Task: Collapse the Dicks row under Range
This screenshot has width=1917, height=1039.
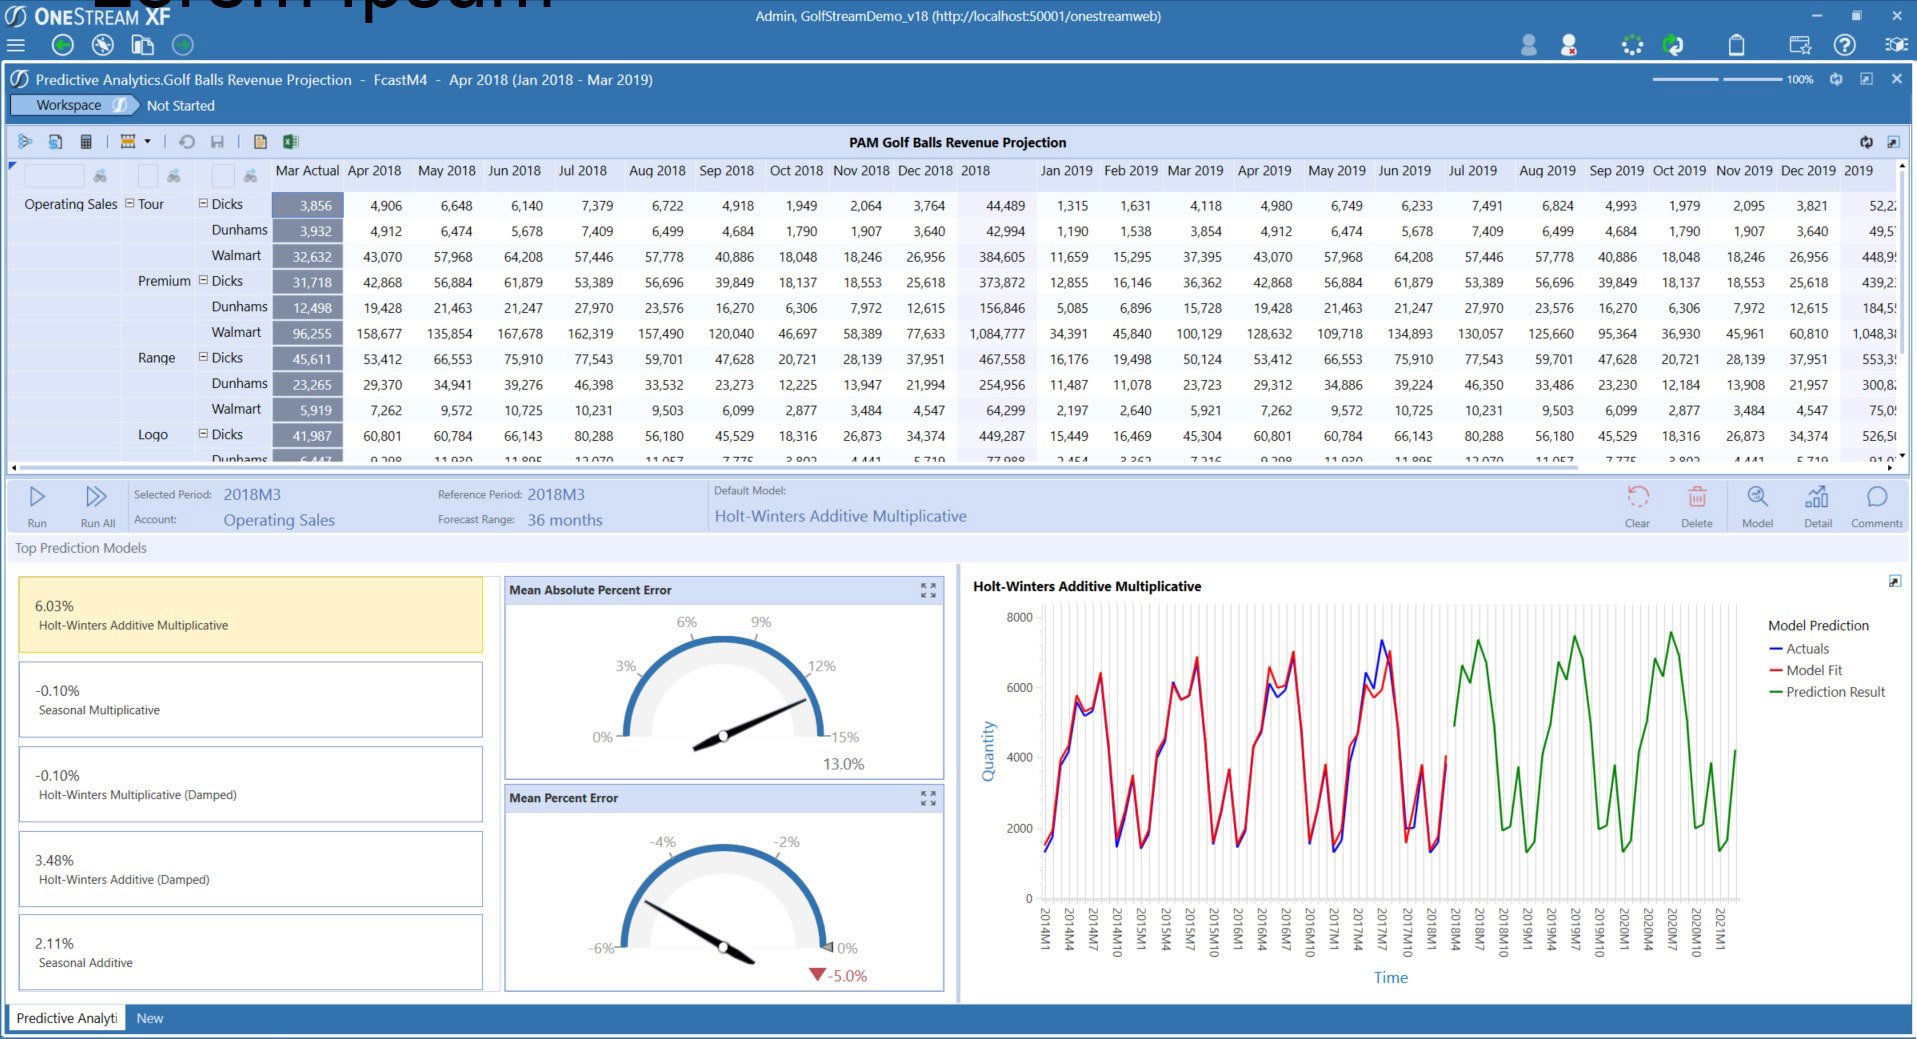Action: (201, 357)
